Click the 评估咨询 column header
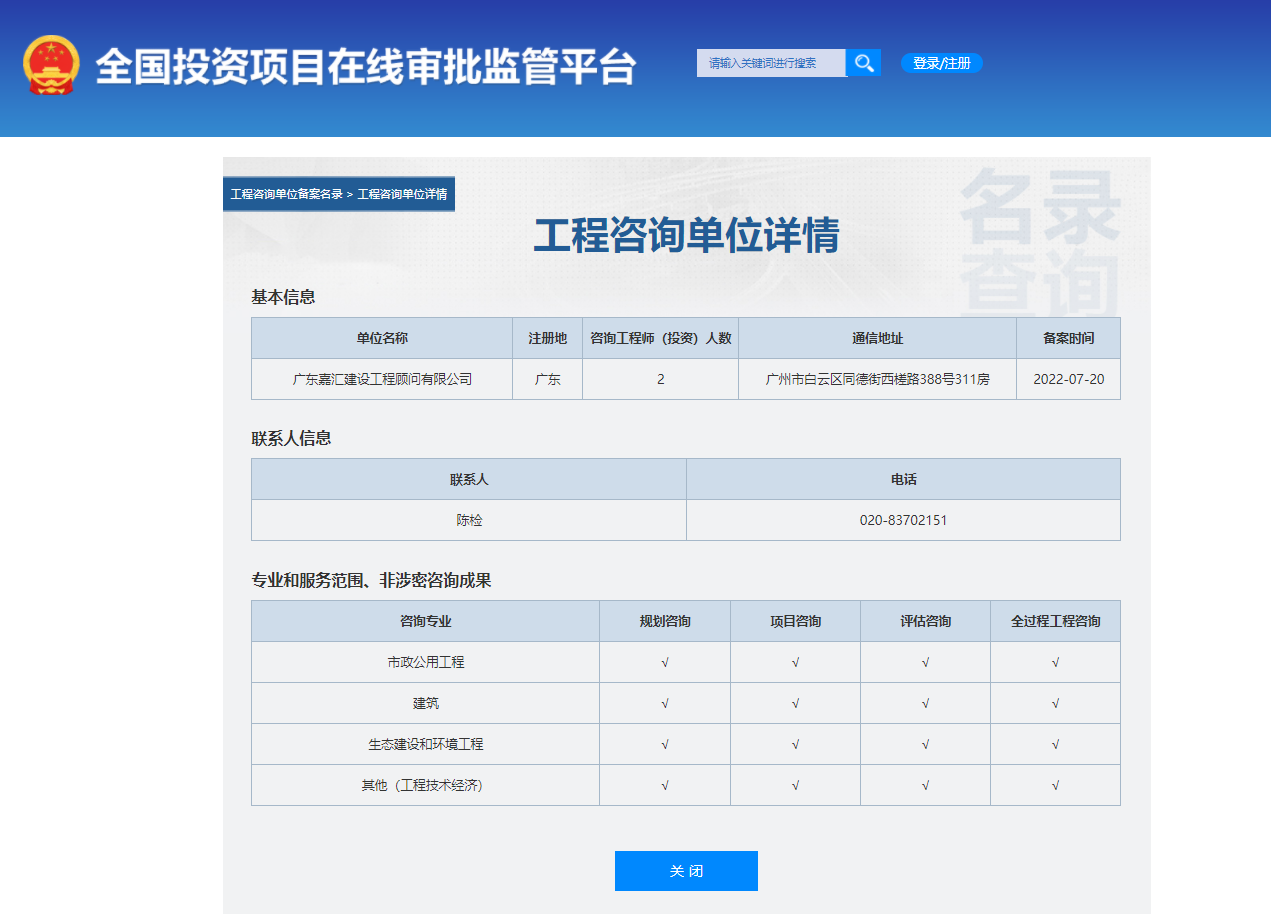Screen dimensions: 1274x914 [x=926, y=621]
